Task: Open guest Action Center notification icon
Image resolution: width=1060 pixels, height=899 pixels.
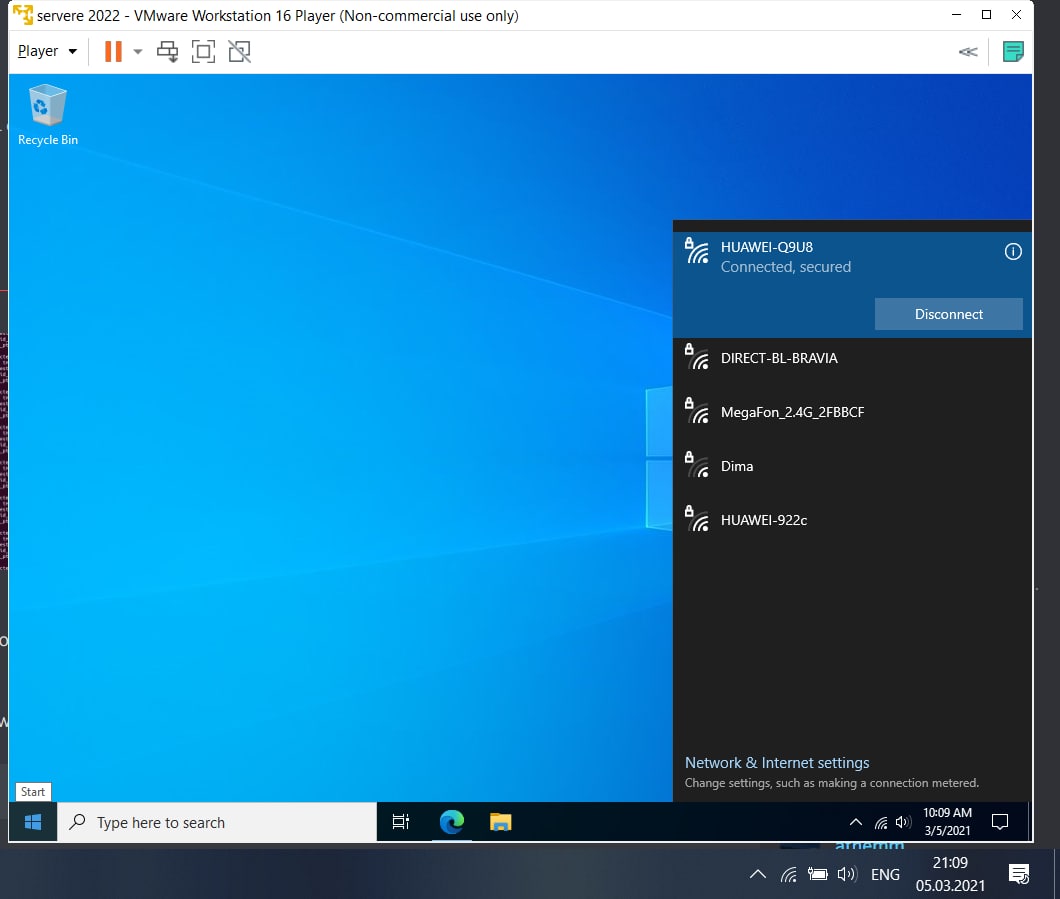Action: point(1000,822)
